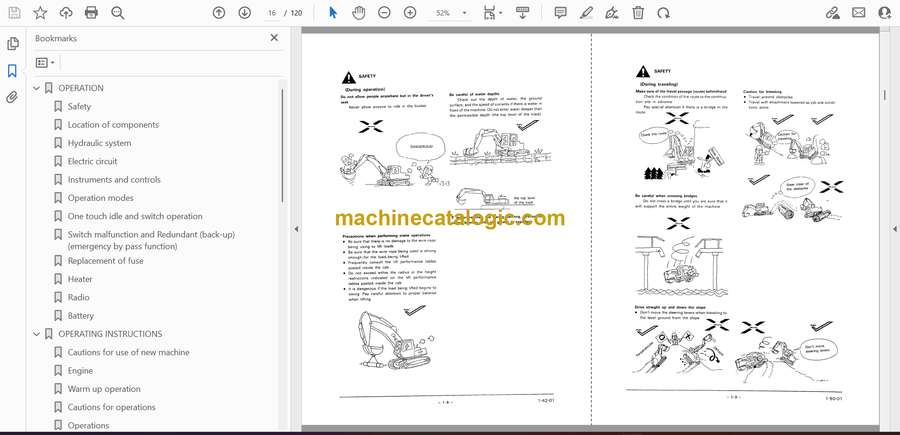Click the left manual page (1-8)
This screenshot has width=900, height=435.
447,230
